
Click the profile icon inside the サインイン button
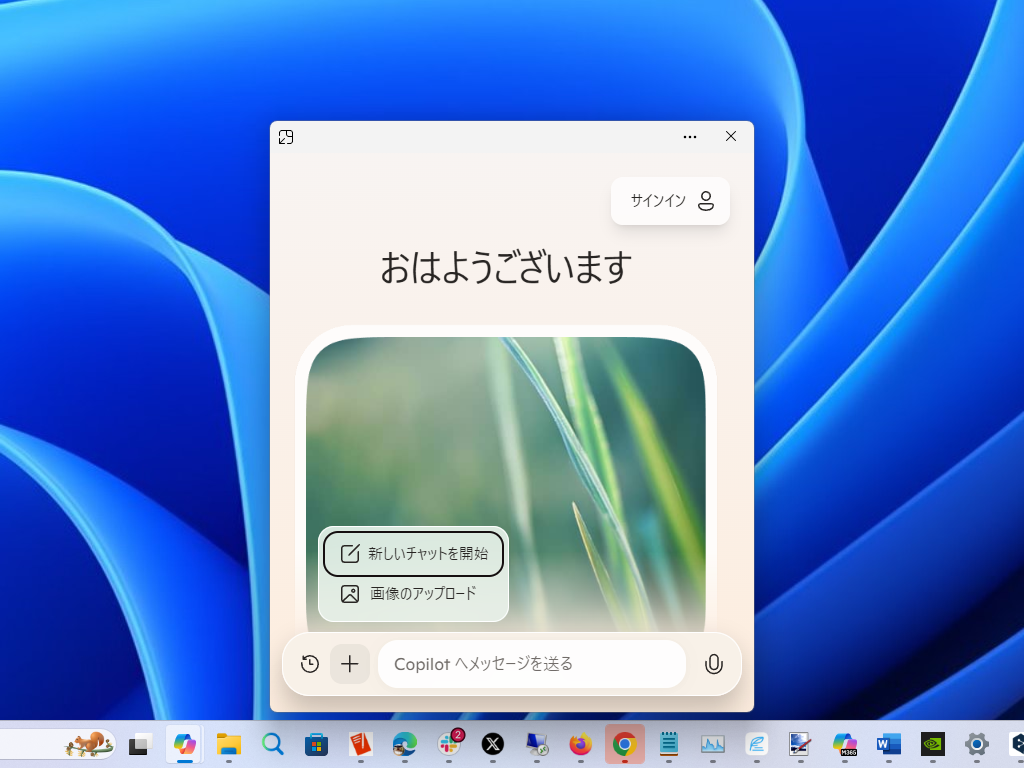coord(706,201)
